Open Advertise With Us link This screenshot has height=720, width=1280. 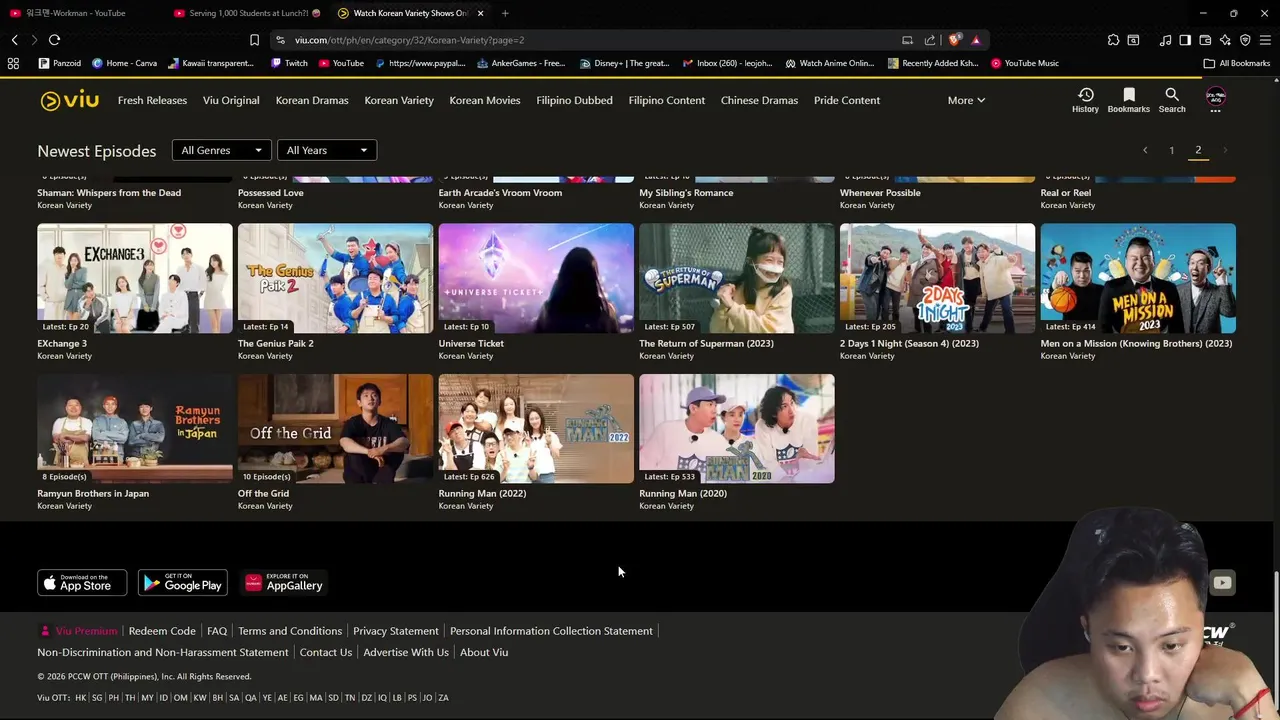coord(406,652)
